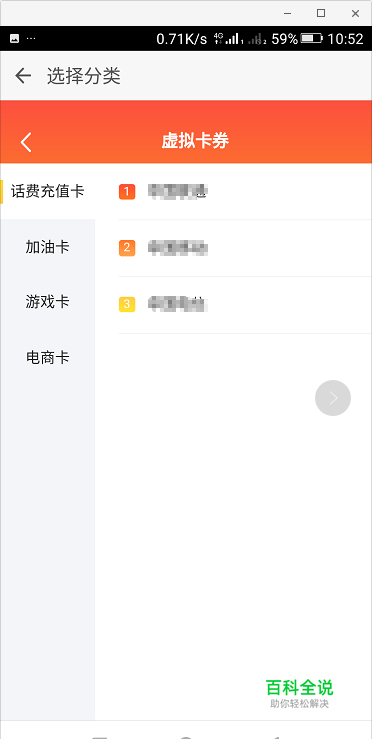Maximize the emulator window
372x739 pixels.
click(x=321, y=13)
